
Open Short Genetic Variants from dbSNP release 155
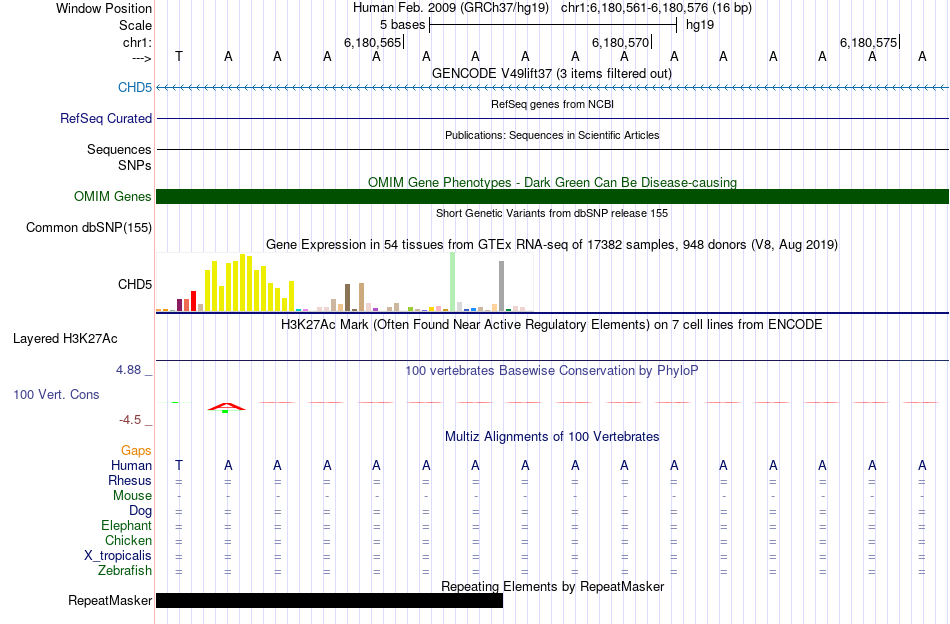pyautogui.click(x=552, y=213)
